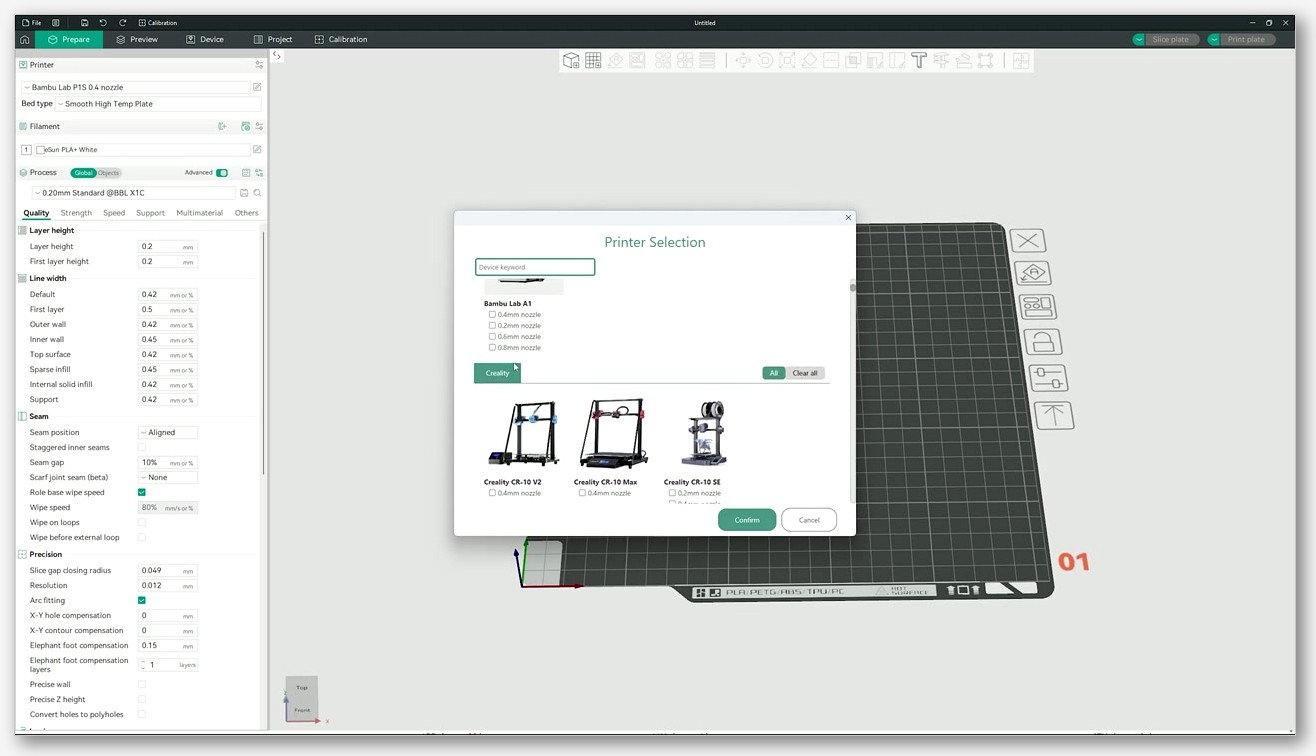Expand the process preset dropdown
Viewport: 1316px width, 756px height.
[x=135, y=192]
